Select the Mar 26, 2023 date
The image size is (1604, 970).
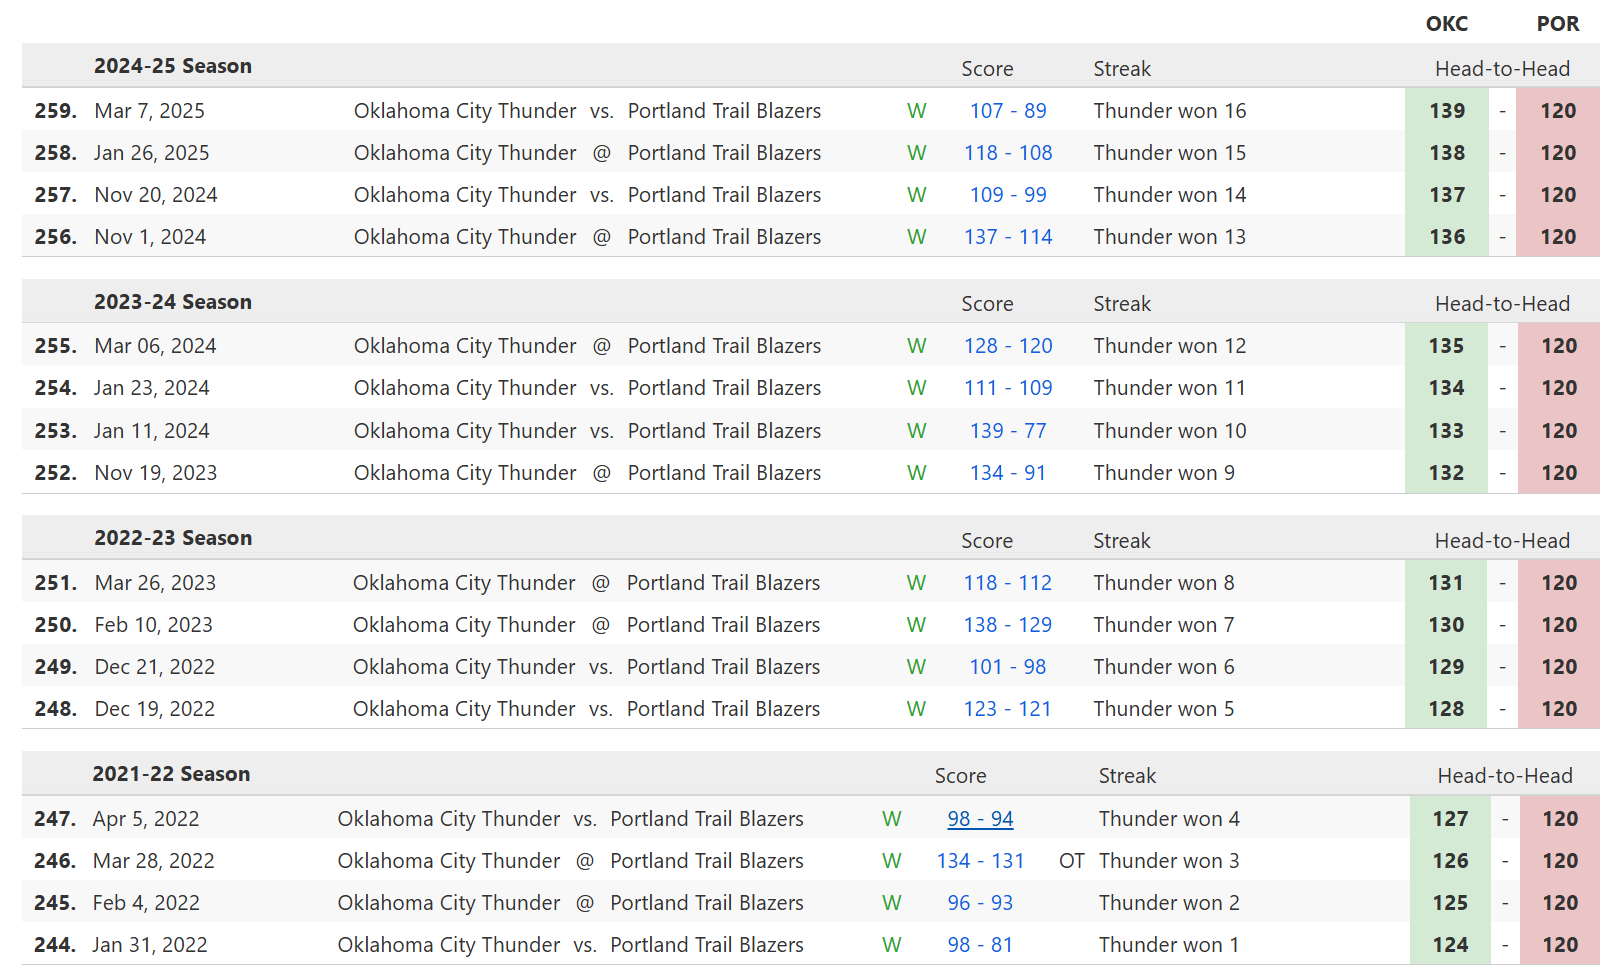[x=155, y=583]
